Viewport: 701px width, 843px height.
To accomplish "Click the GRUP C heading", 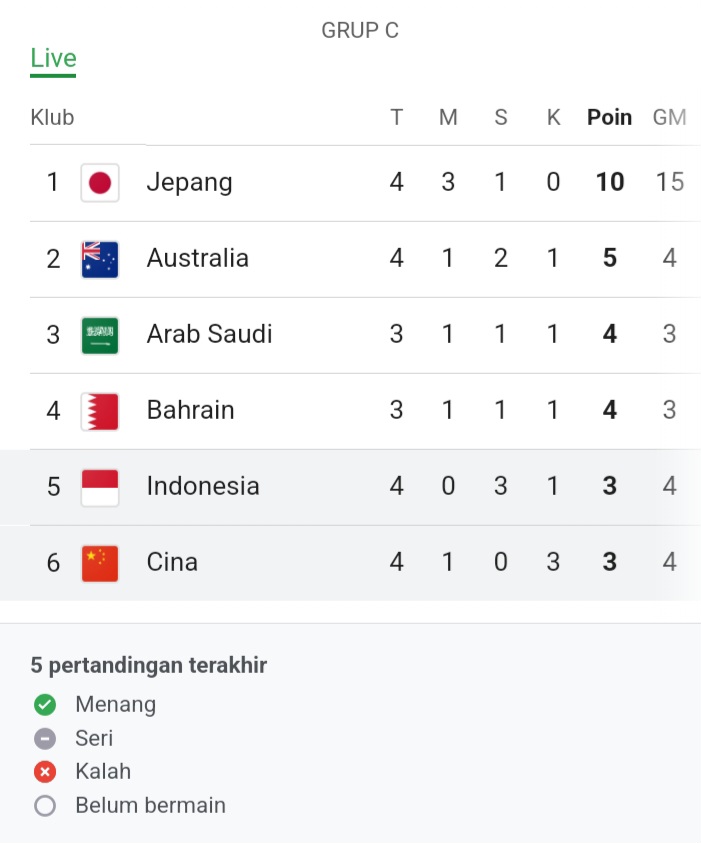I will click(x=360, y=31).
